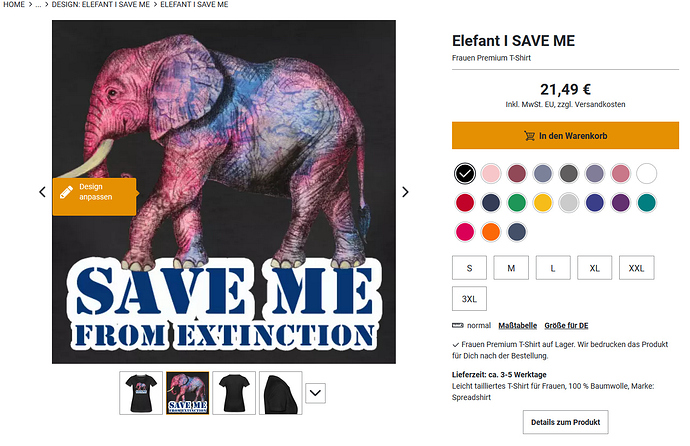Click the cart icon in the Warenkorb button
690x446 pixels.
(x=529, y=136)
